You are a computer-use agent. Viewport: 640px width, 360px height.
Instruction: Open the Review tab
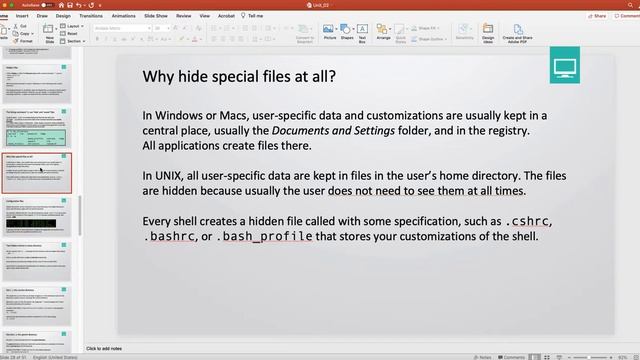pyautogui.click(x=183, y=16)
